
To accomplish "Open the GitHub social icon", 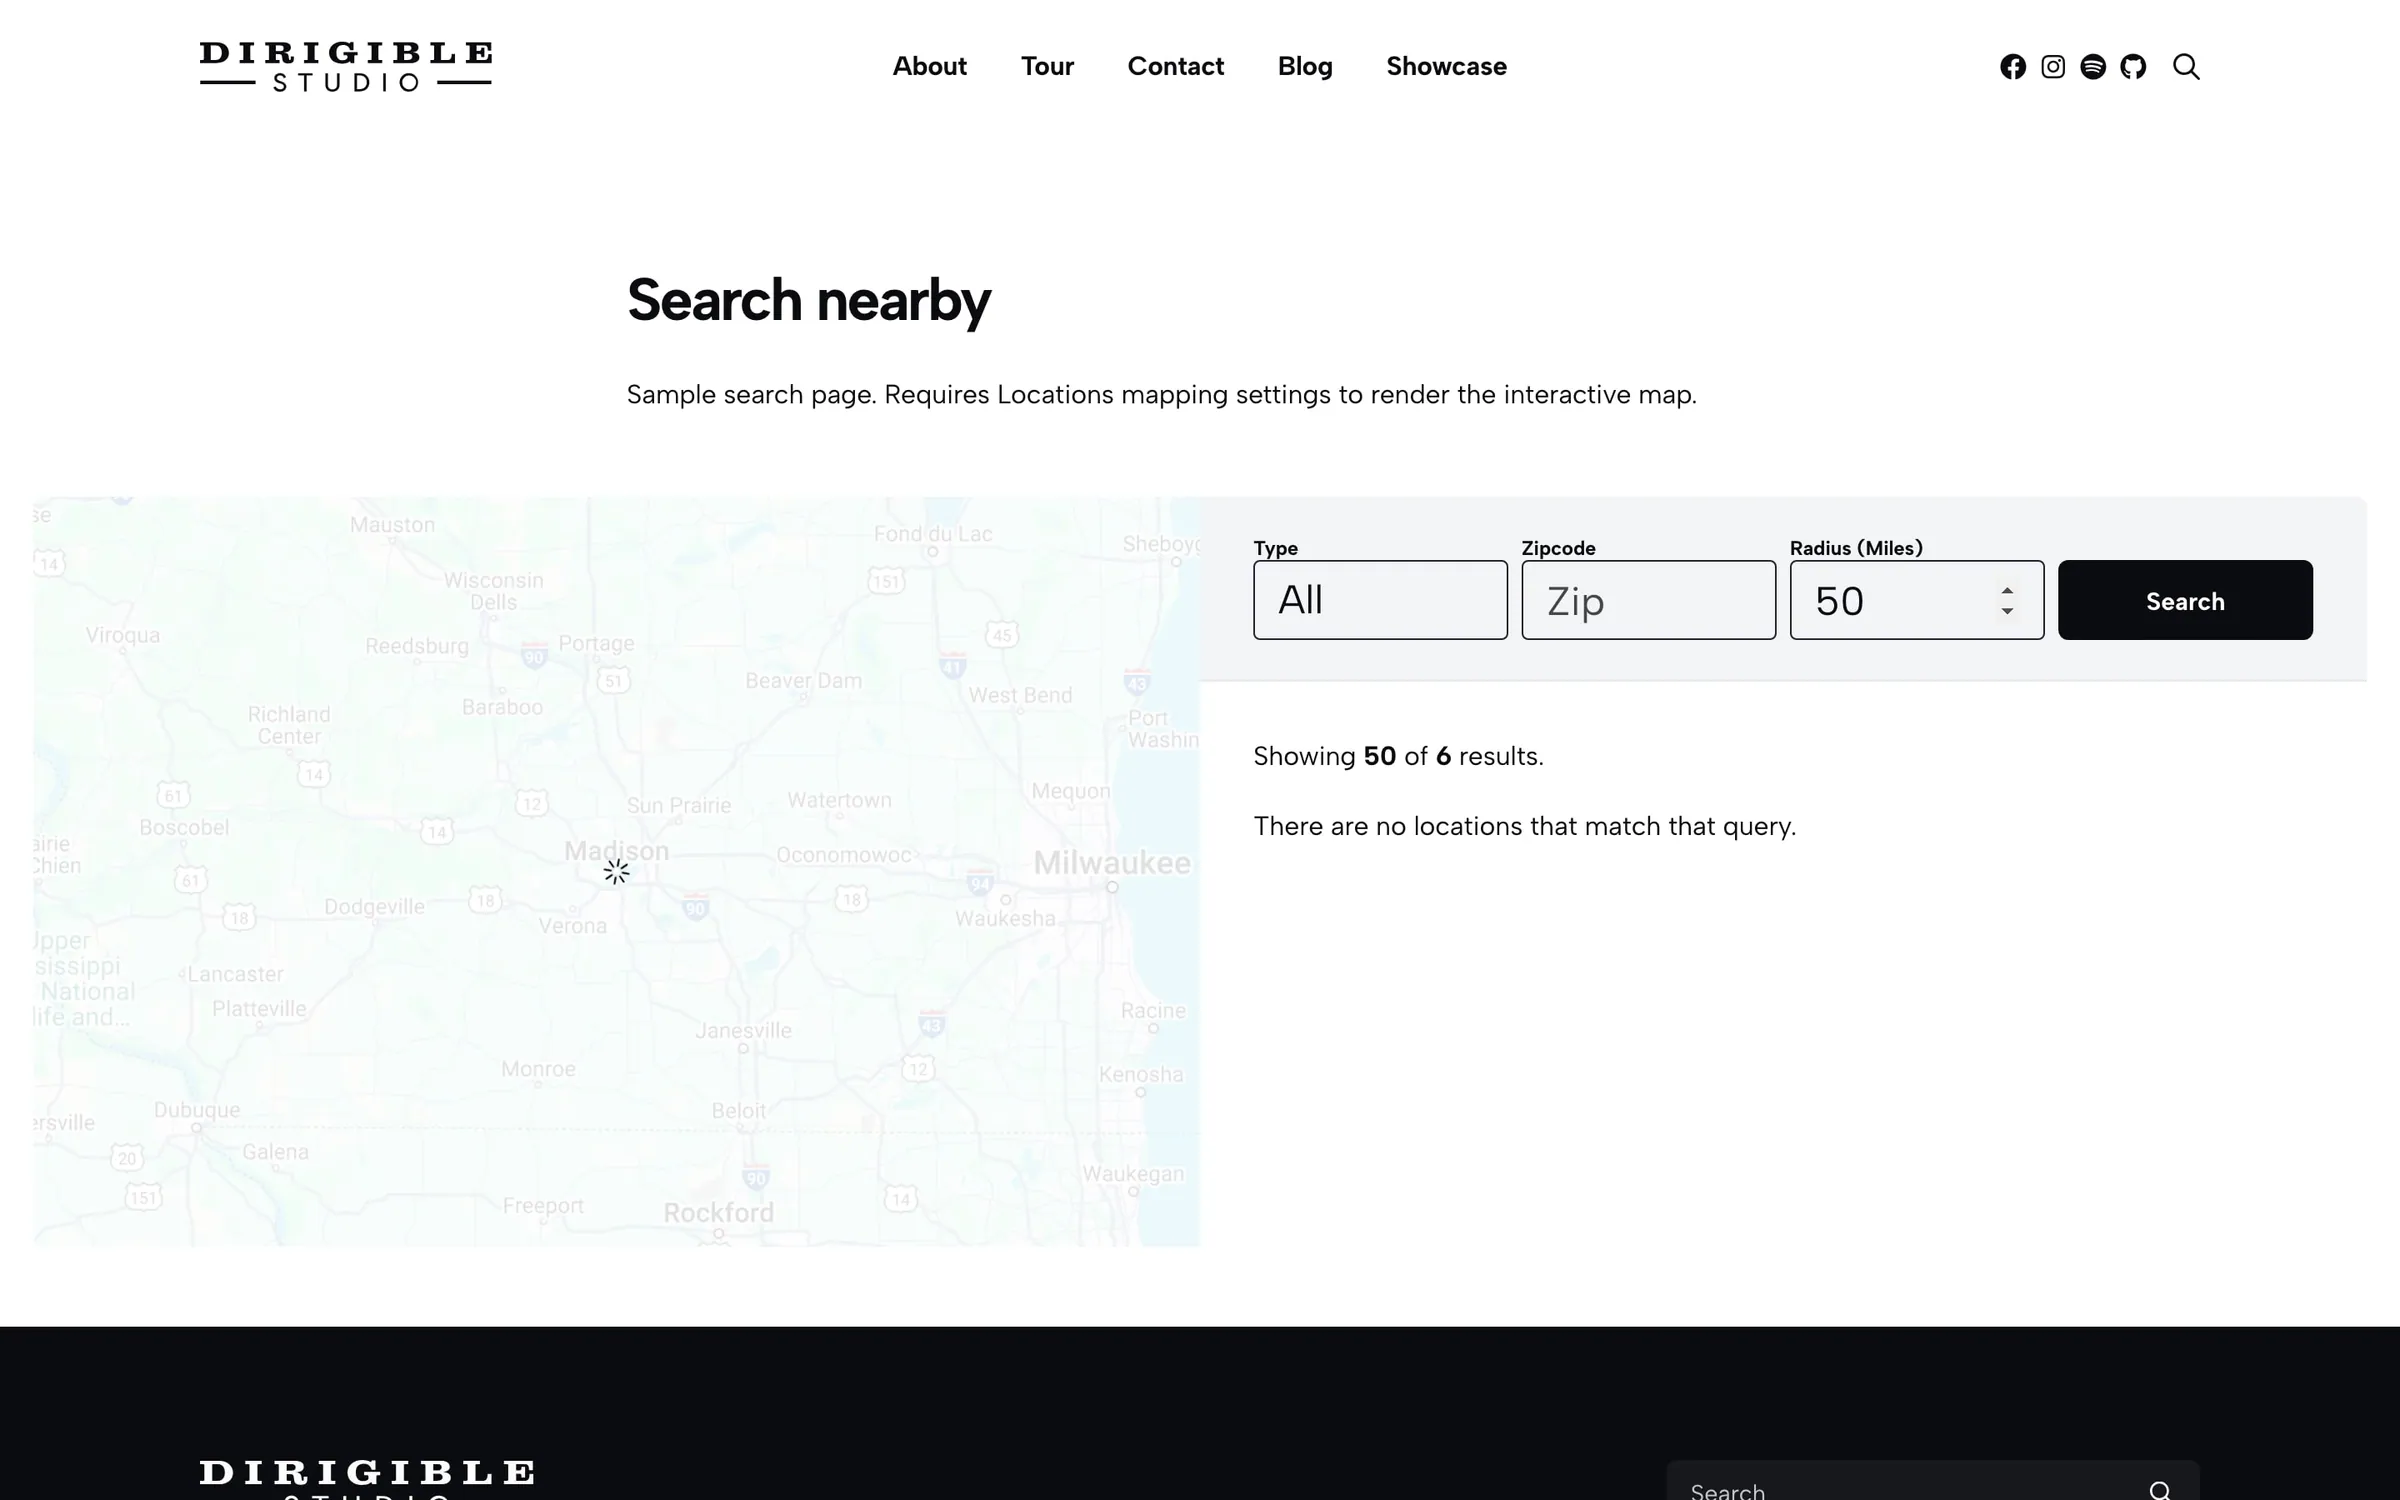I will [x=2133, y=66].
